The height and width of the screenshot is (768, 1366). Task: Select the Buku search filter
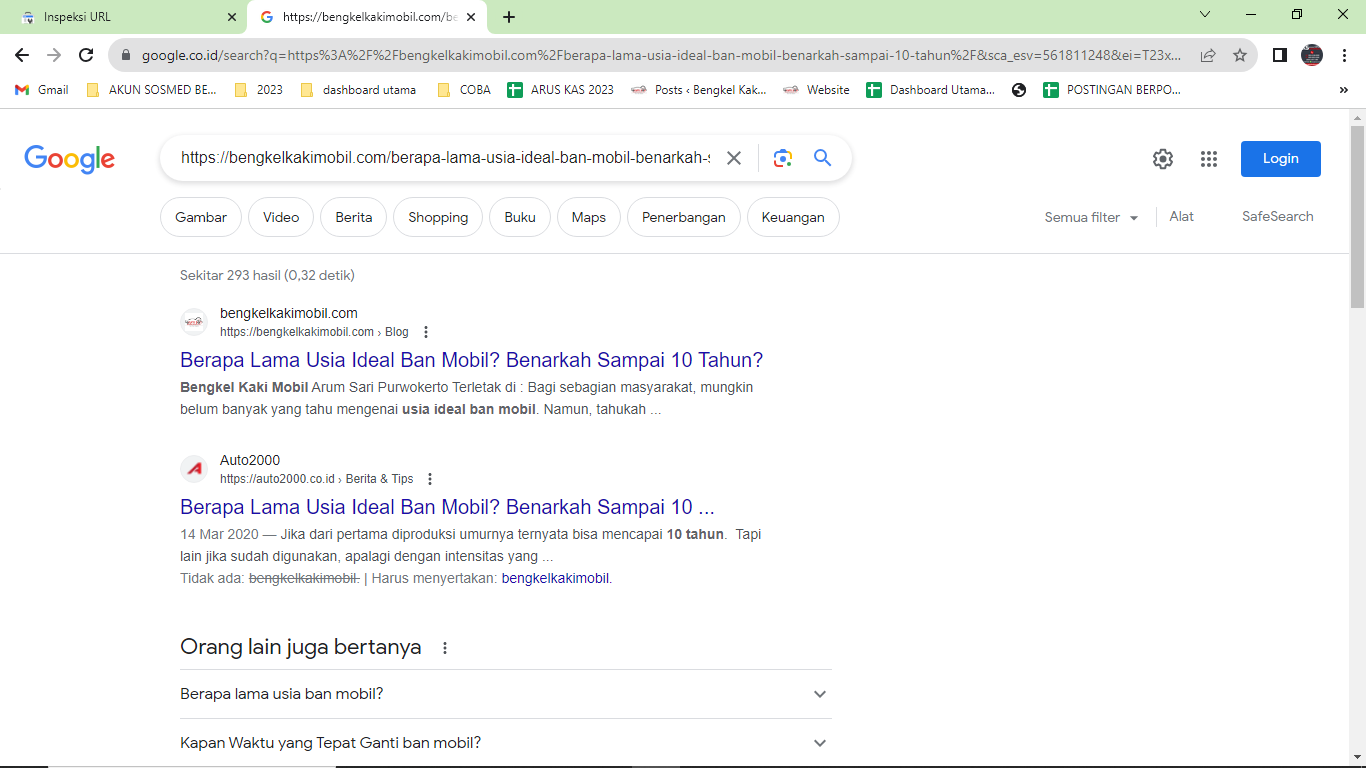(520, 217)
